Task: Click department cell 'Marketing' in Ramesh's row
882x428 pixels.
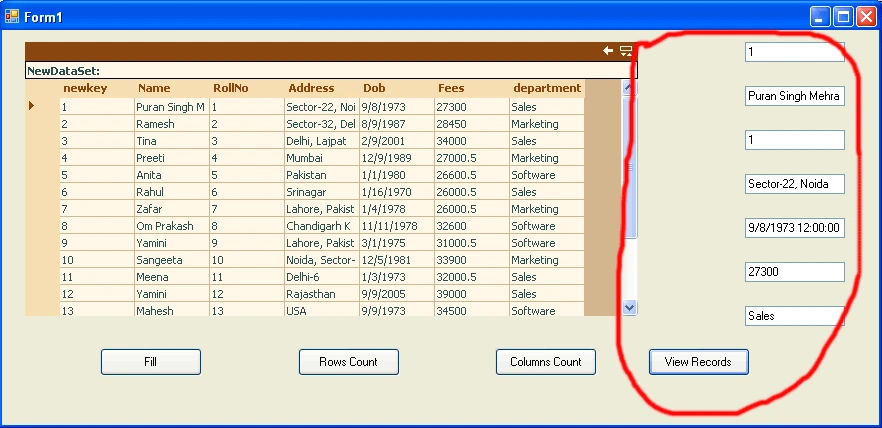Action: tap(547, 124)
